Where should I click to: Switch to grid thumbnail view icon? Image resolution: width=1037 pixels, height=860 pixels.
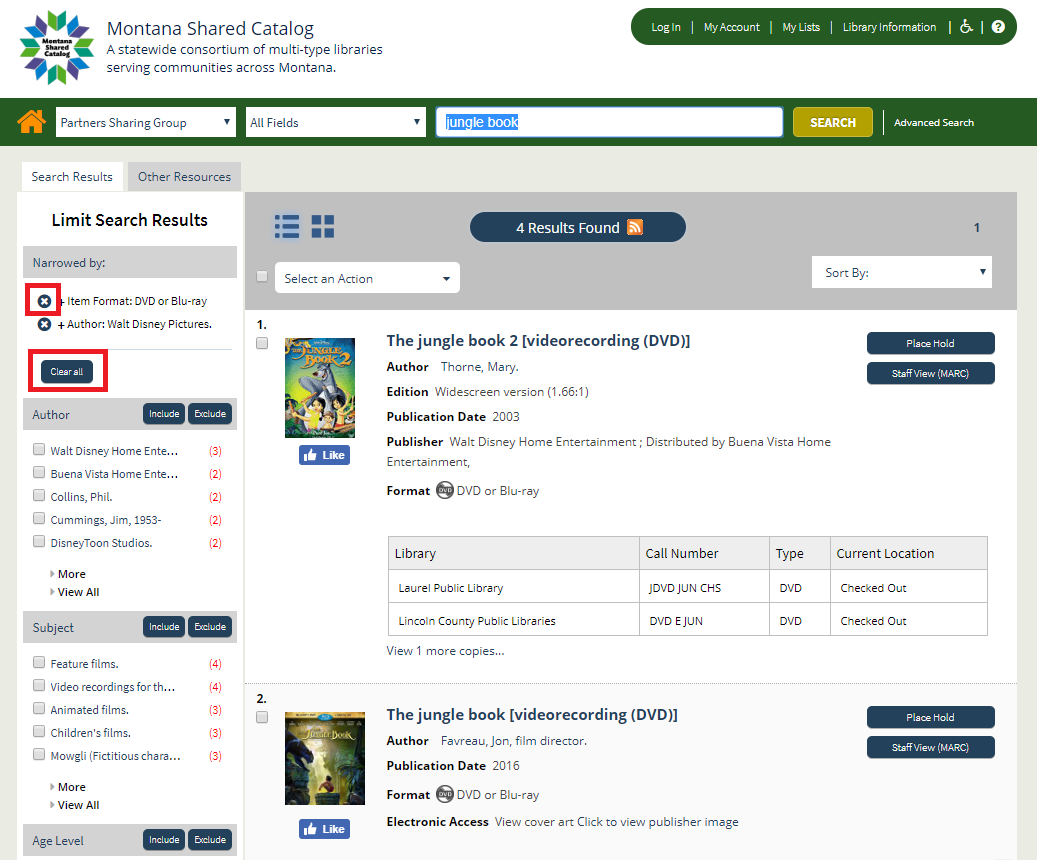(x=323, y=226)
